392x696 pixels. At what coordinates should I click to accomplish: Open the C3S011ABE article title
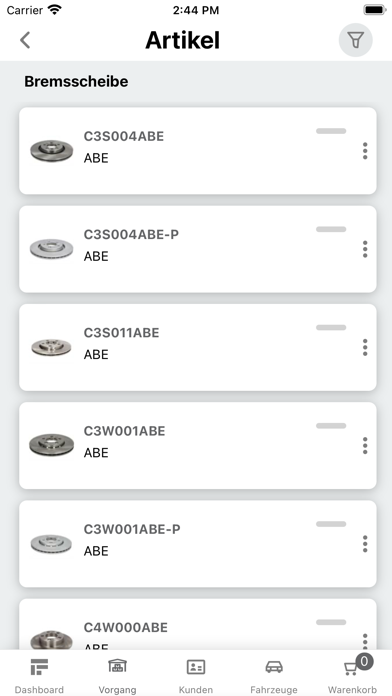coord(121,333)
